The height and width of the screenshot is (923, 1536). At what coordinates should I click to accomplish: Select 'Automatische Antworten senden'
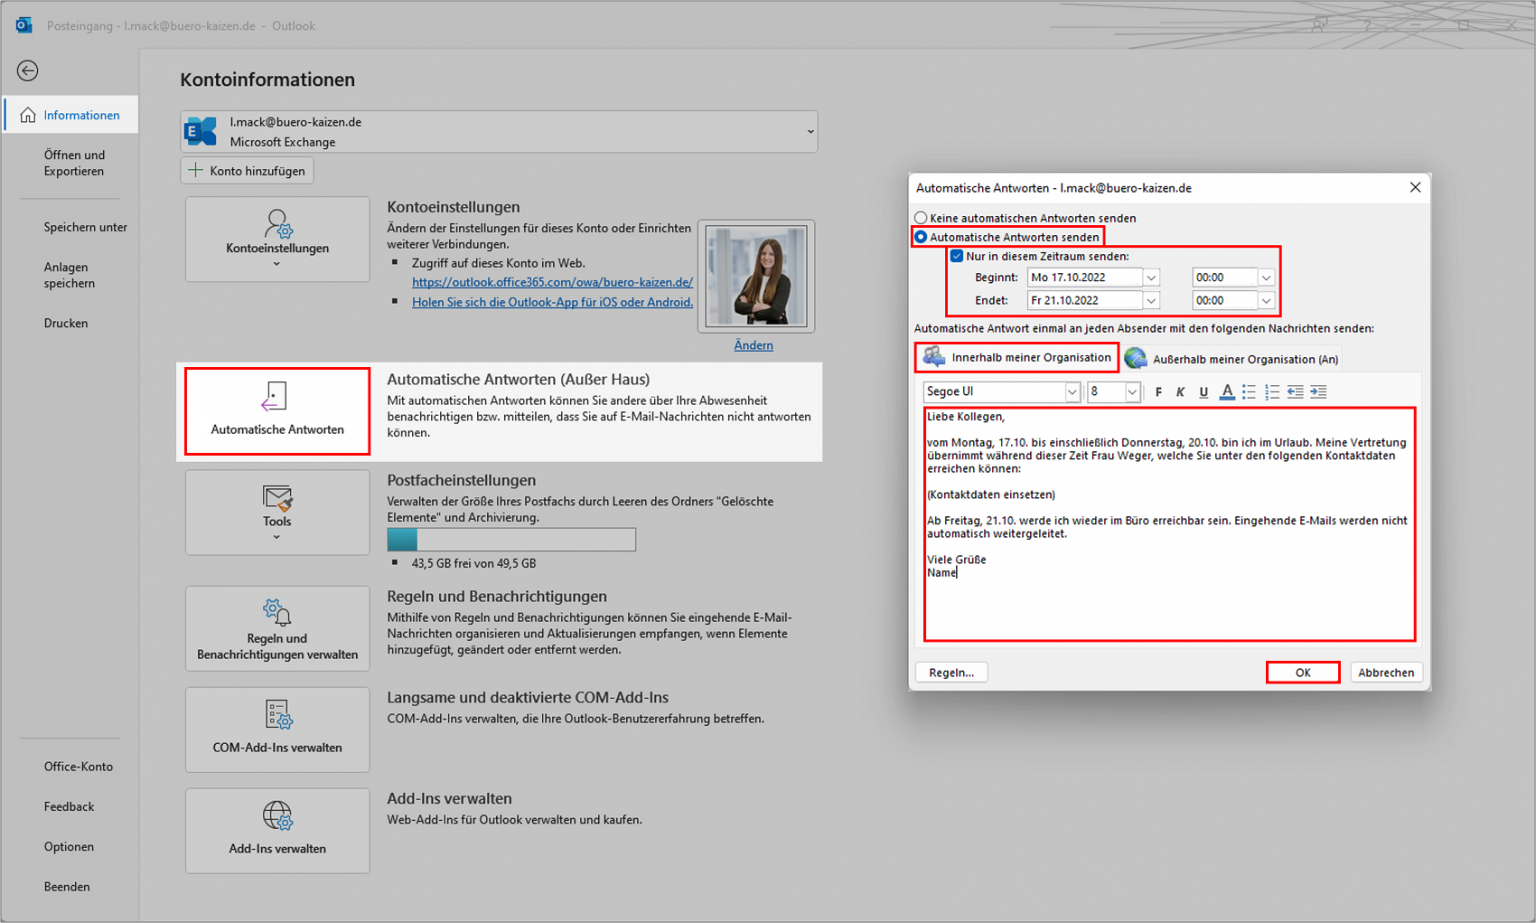(920, 237)
